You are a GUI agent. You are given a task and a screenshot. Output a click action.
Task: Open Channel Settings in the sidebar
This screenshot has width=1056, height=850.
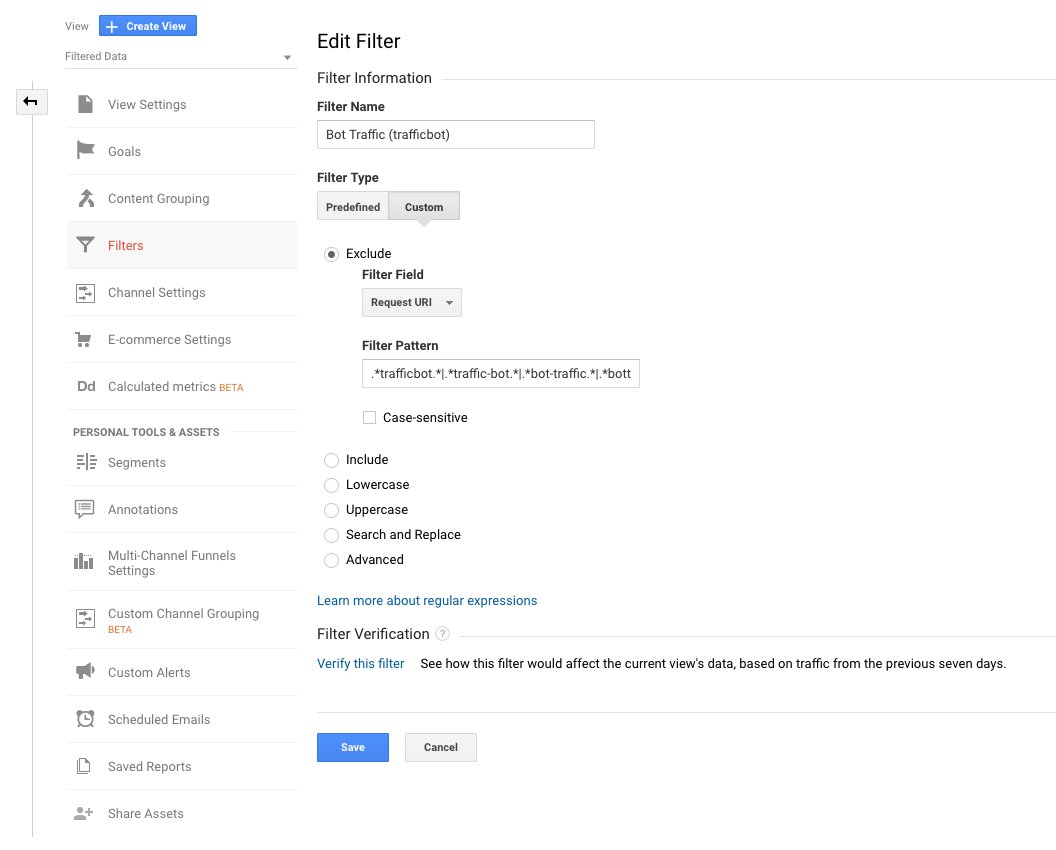pyautogui.click(x=182, y=292)
